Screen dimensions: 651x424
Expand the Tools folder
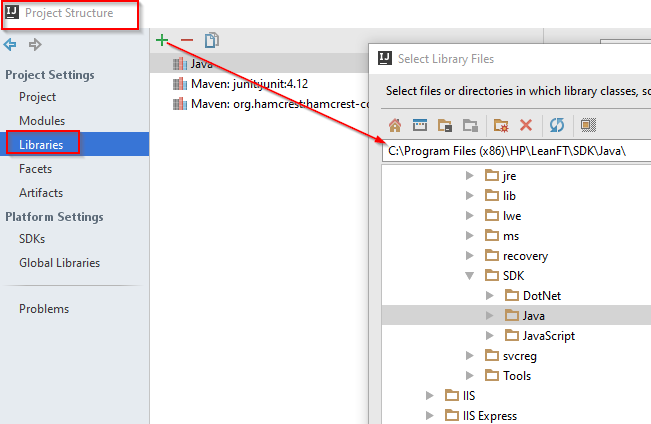coord(470,375)
